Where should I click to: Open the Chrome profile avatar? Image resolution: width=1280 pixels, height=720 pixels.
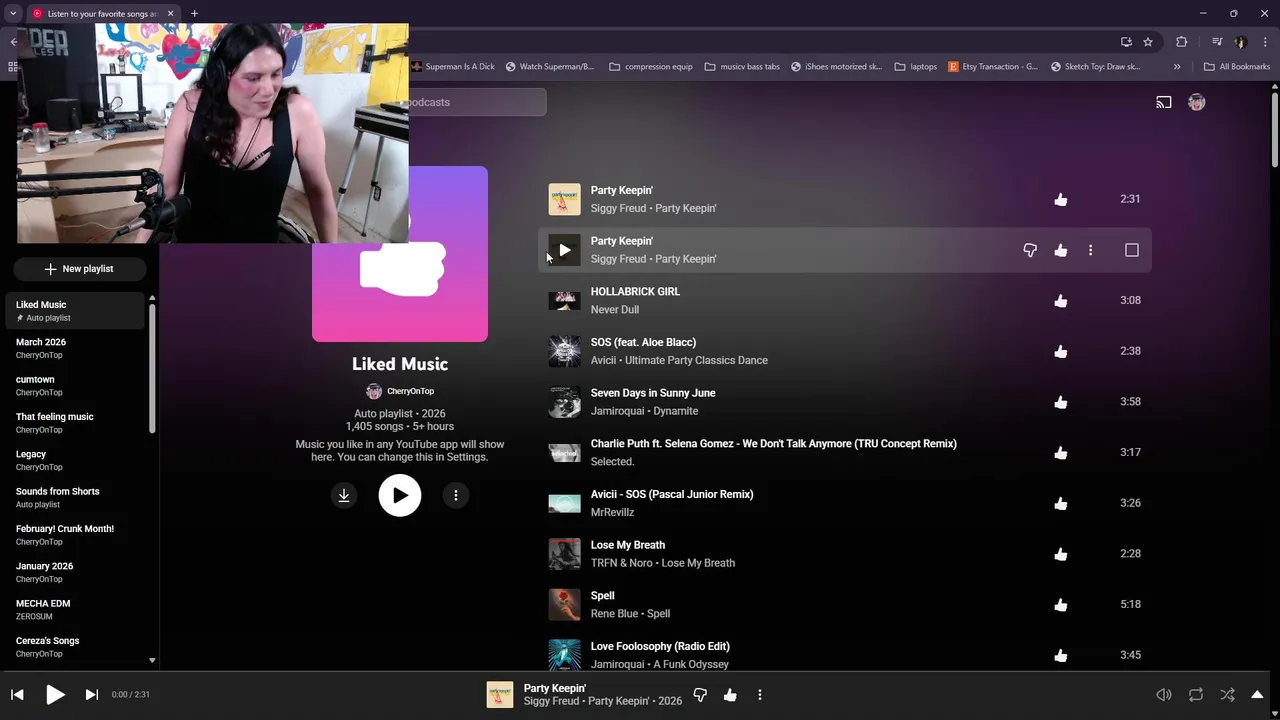[1241, 42]
